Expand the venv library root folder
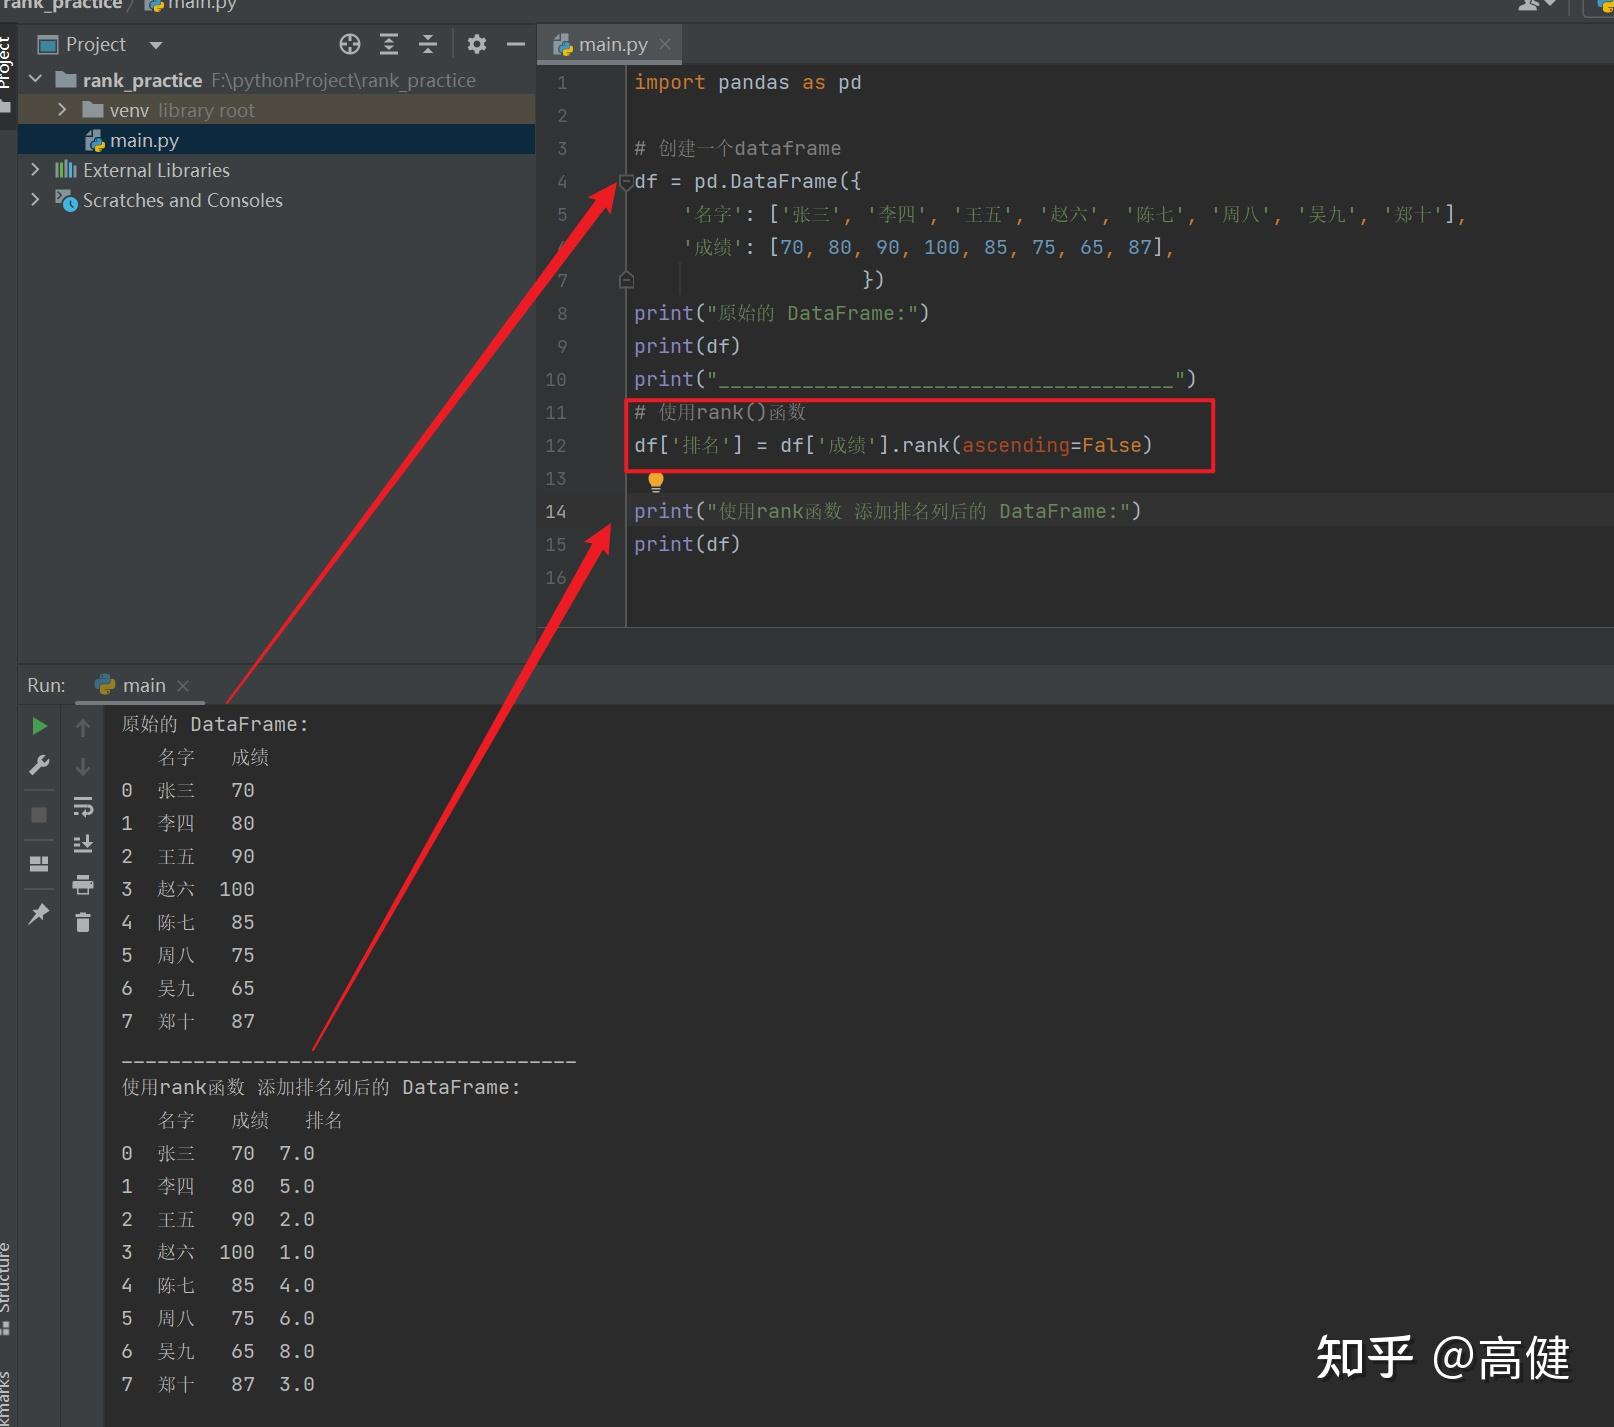 62,109
